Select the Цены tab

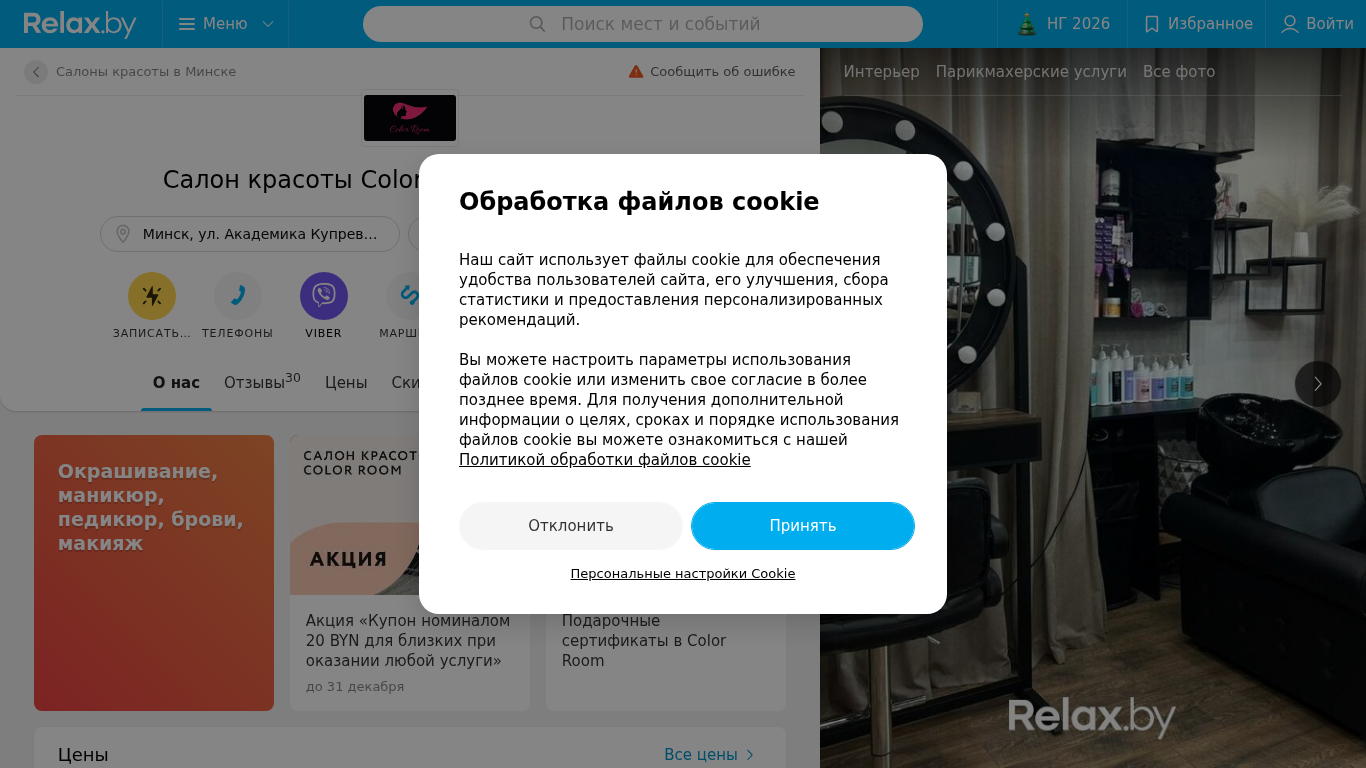pos(346,383)
